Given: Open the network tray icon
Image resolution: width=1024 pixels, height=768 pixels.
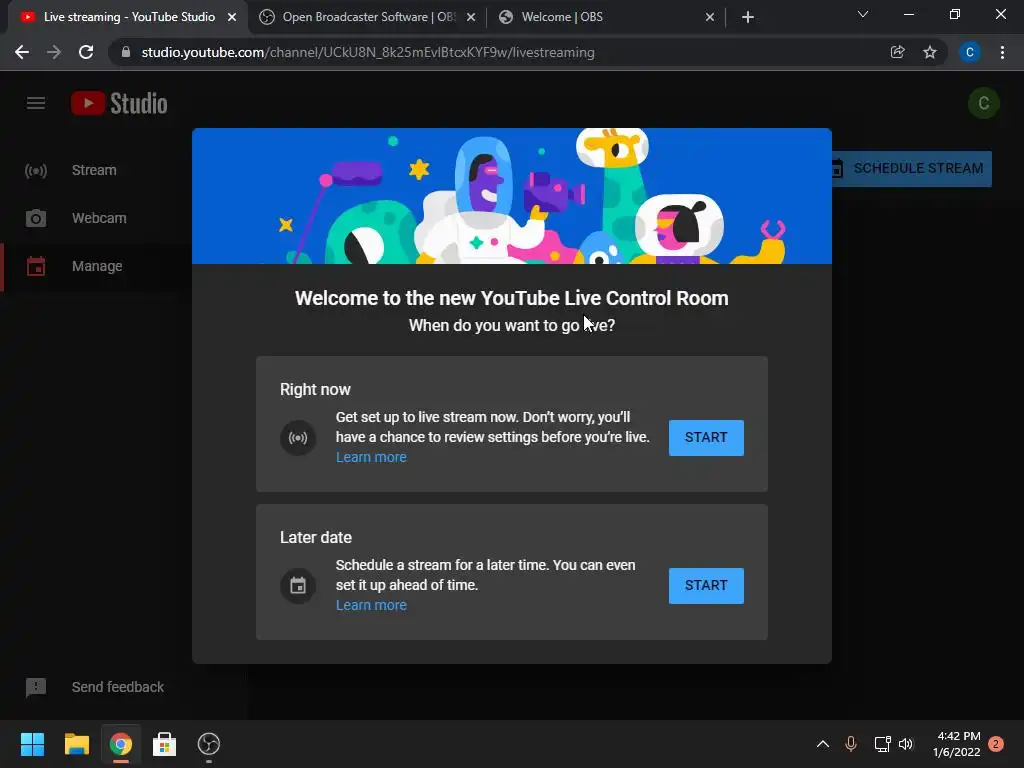Looking at the screenshot, I should [x=882, y=744].
